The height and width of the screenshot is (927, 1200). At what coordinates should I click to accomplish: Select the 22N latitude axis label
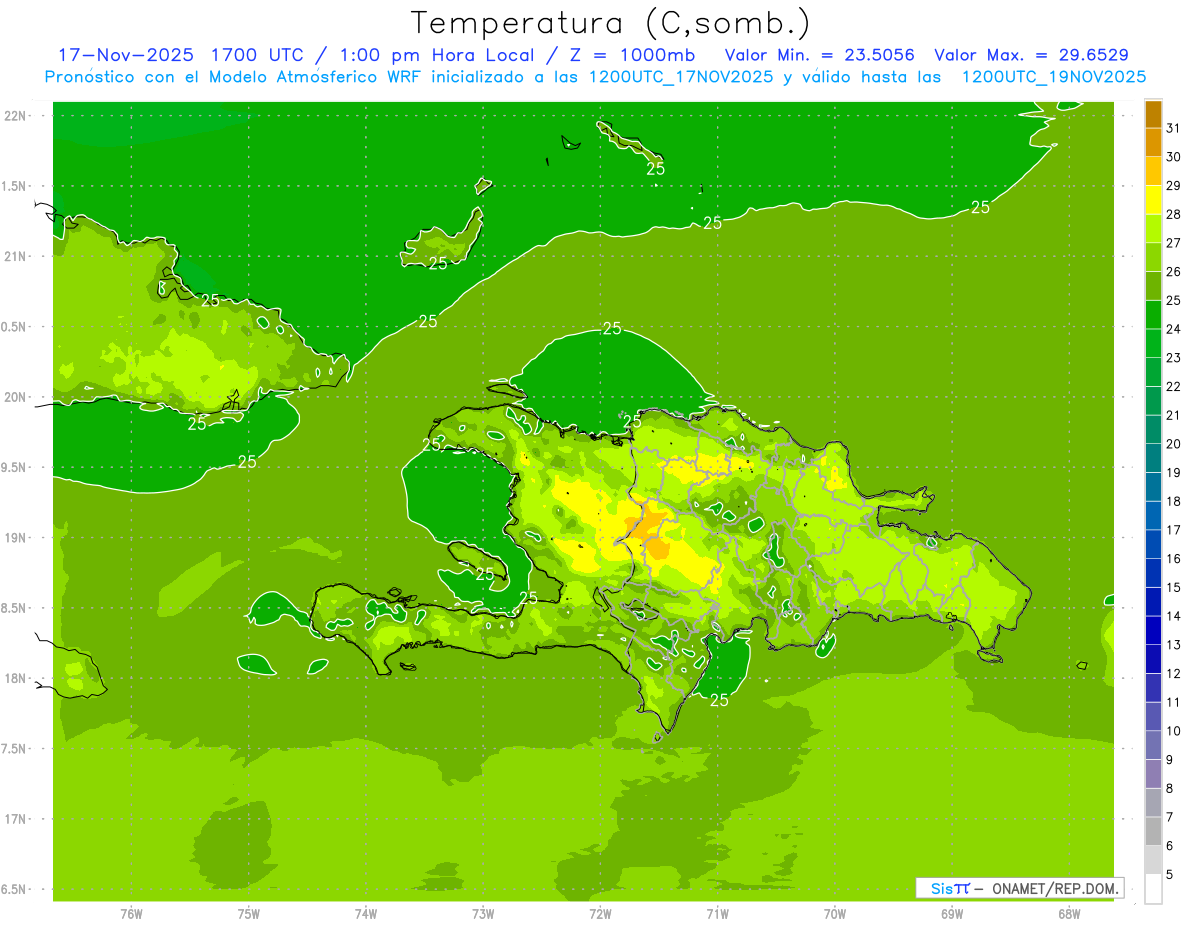(x=16, y=116)
